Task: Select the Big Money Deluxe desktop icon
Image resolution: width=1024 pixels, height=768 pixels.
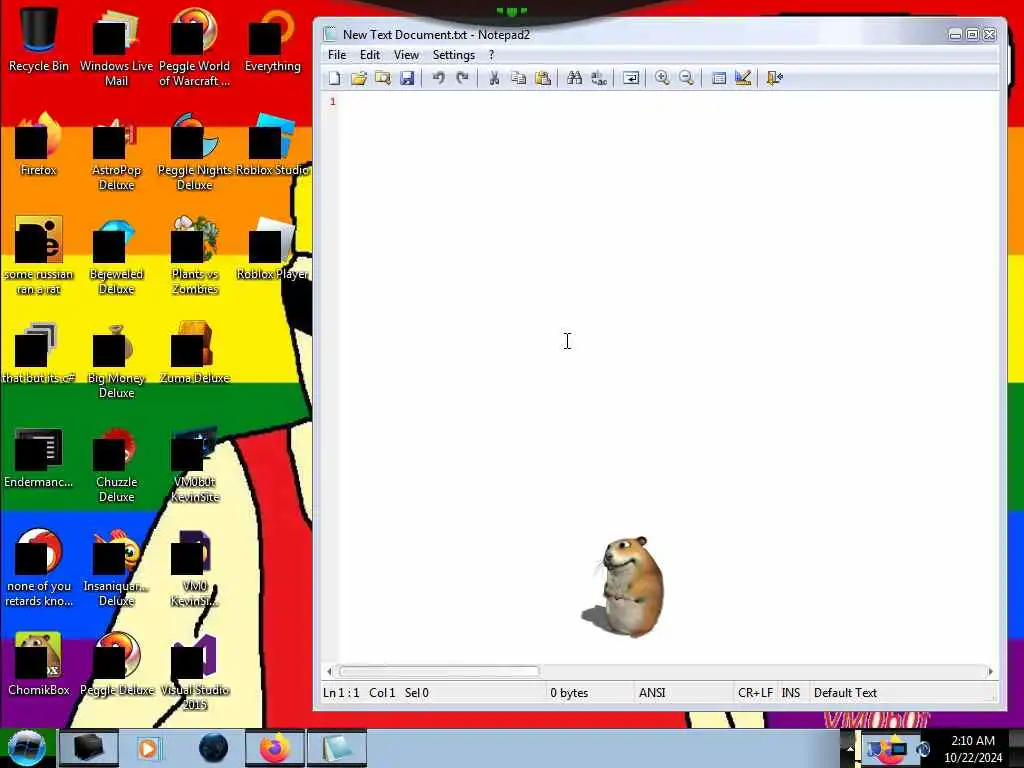Action: click(116, 360)
